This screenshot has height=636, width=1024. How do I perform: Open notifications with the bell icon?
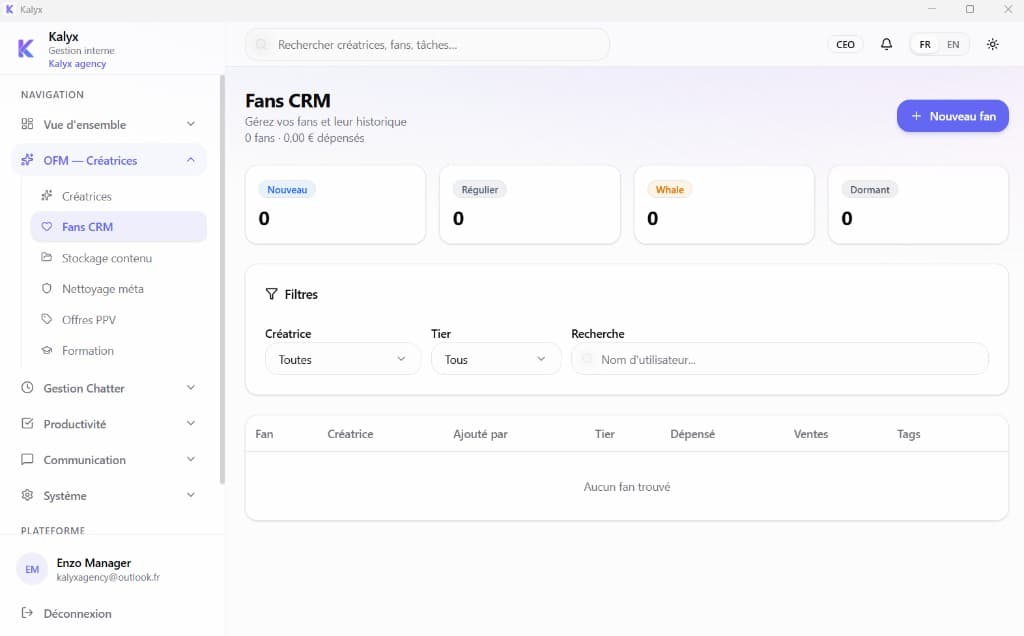click(886, 44)
